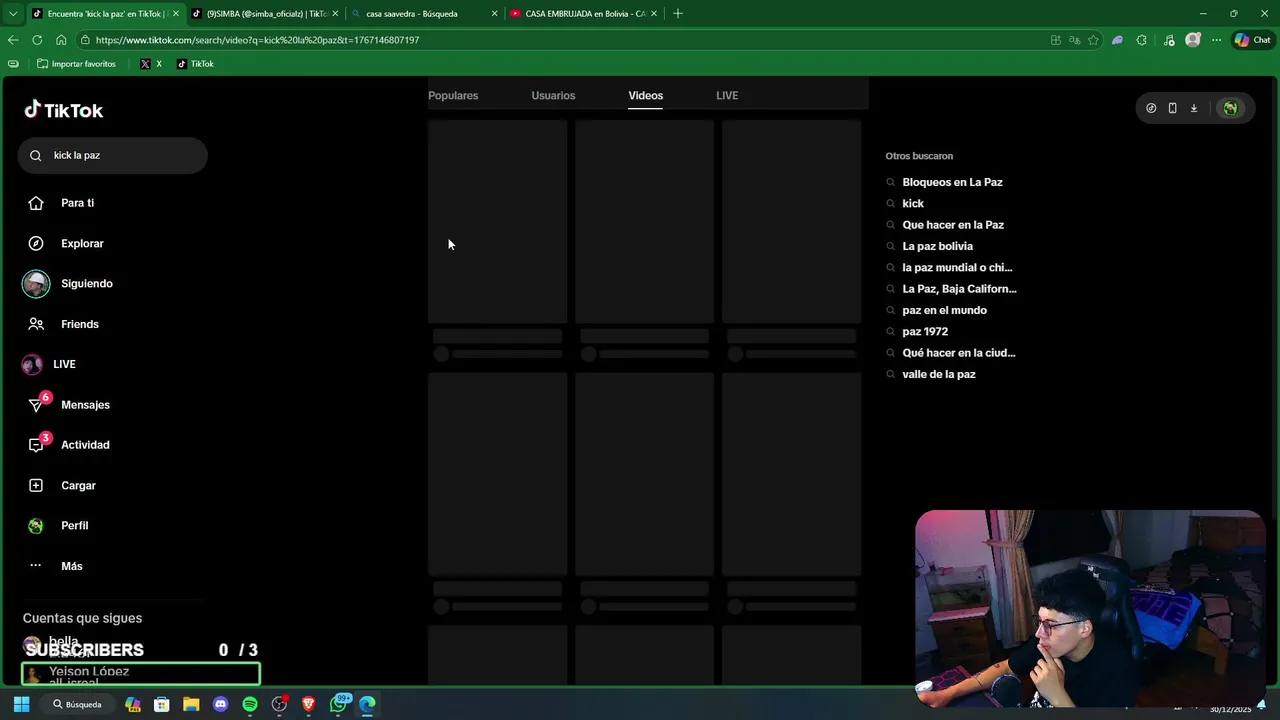Click the 'paz 1972' suggestion
1280x720 pixels.
[925, 331]
